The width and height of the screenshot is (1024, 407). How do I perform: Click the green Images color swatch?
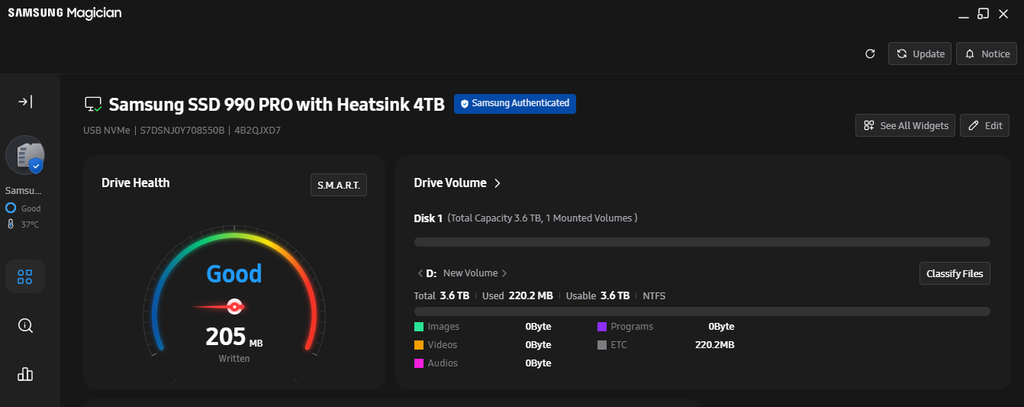419,327
